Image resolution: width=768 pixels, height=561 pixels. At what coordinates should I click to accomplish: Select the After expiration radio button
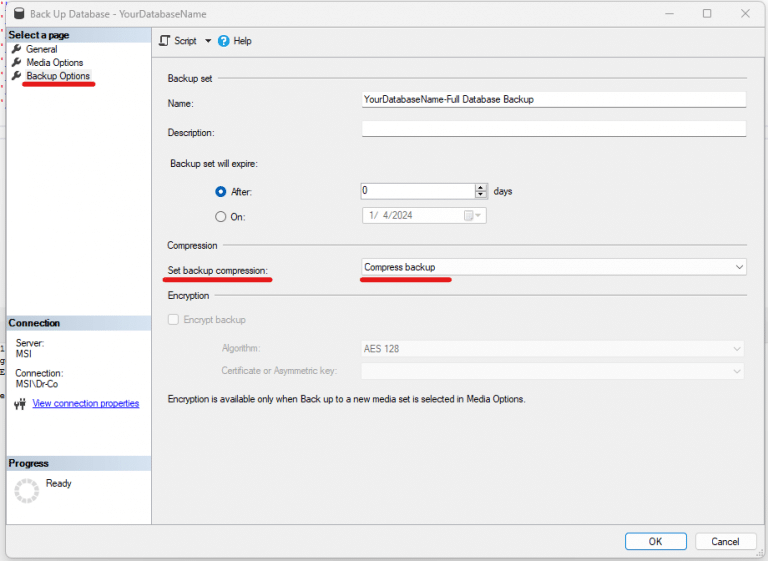pyautogui.click(x=221, y=191)
